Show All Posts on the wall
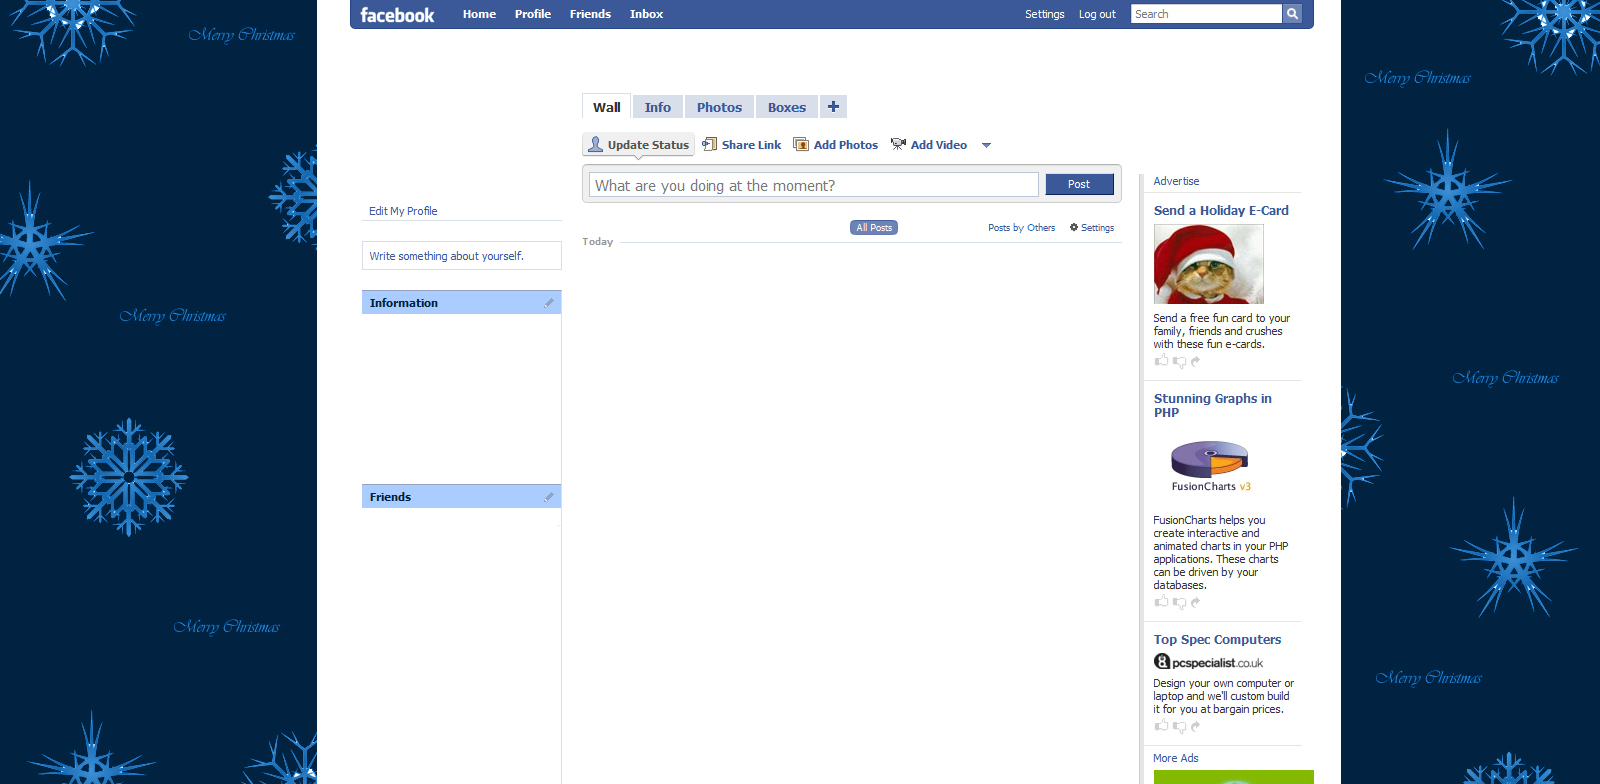This screenshot has height=784, width=1600. [x=874, y=228]
